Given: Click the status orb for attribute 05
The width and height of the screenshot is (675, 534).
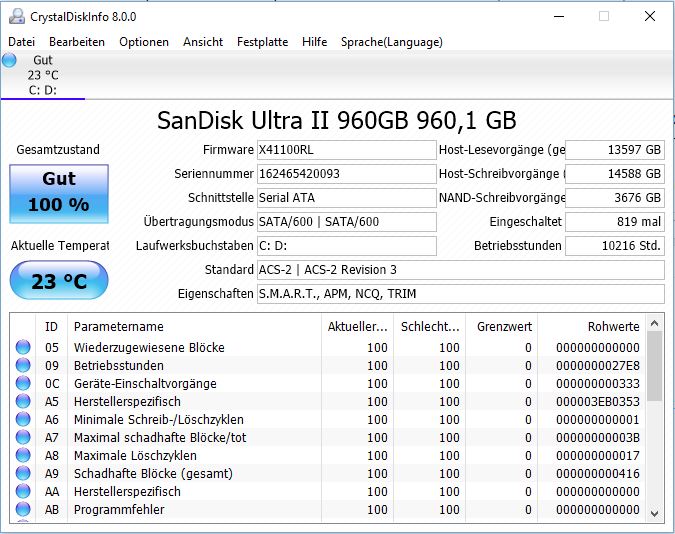Looking at the screenshot, I should (23, 347).
